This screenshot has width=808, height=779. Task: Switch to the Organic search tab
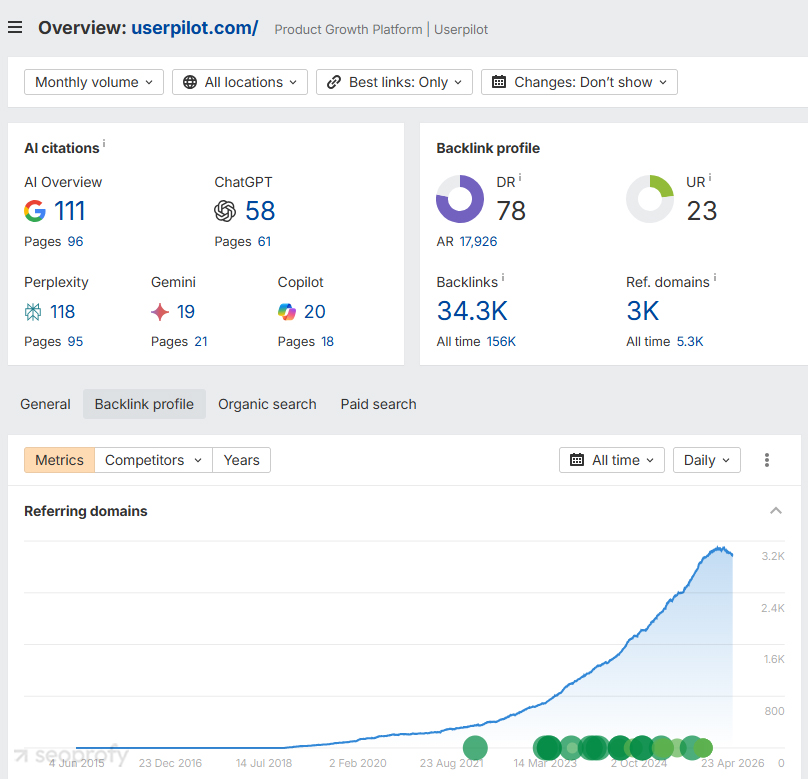pyautogui.click(x=267, y=404)
